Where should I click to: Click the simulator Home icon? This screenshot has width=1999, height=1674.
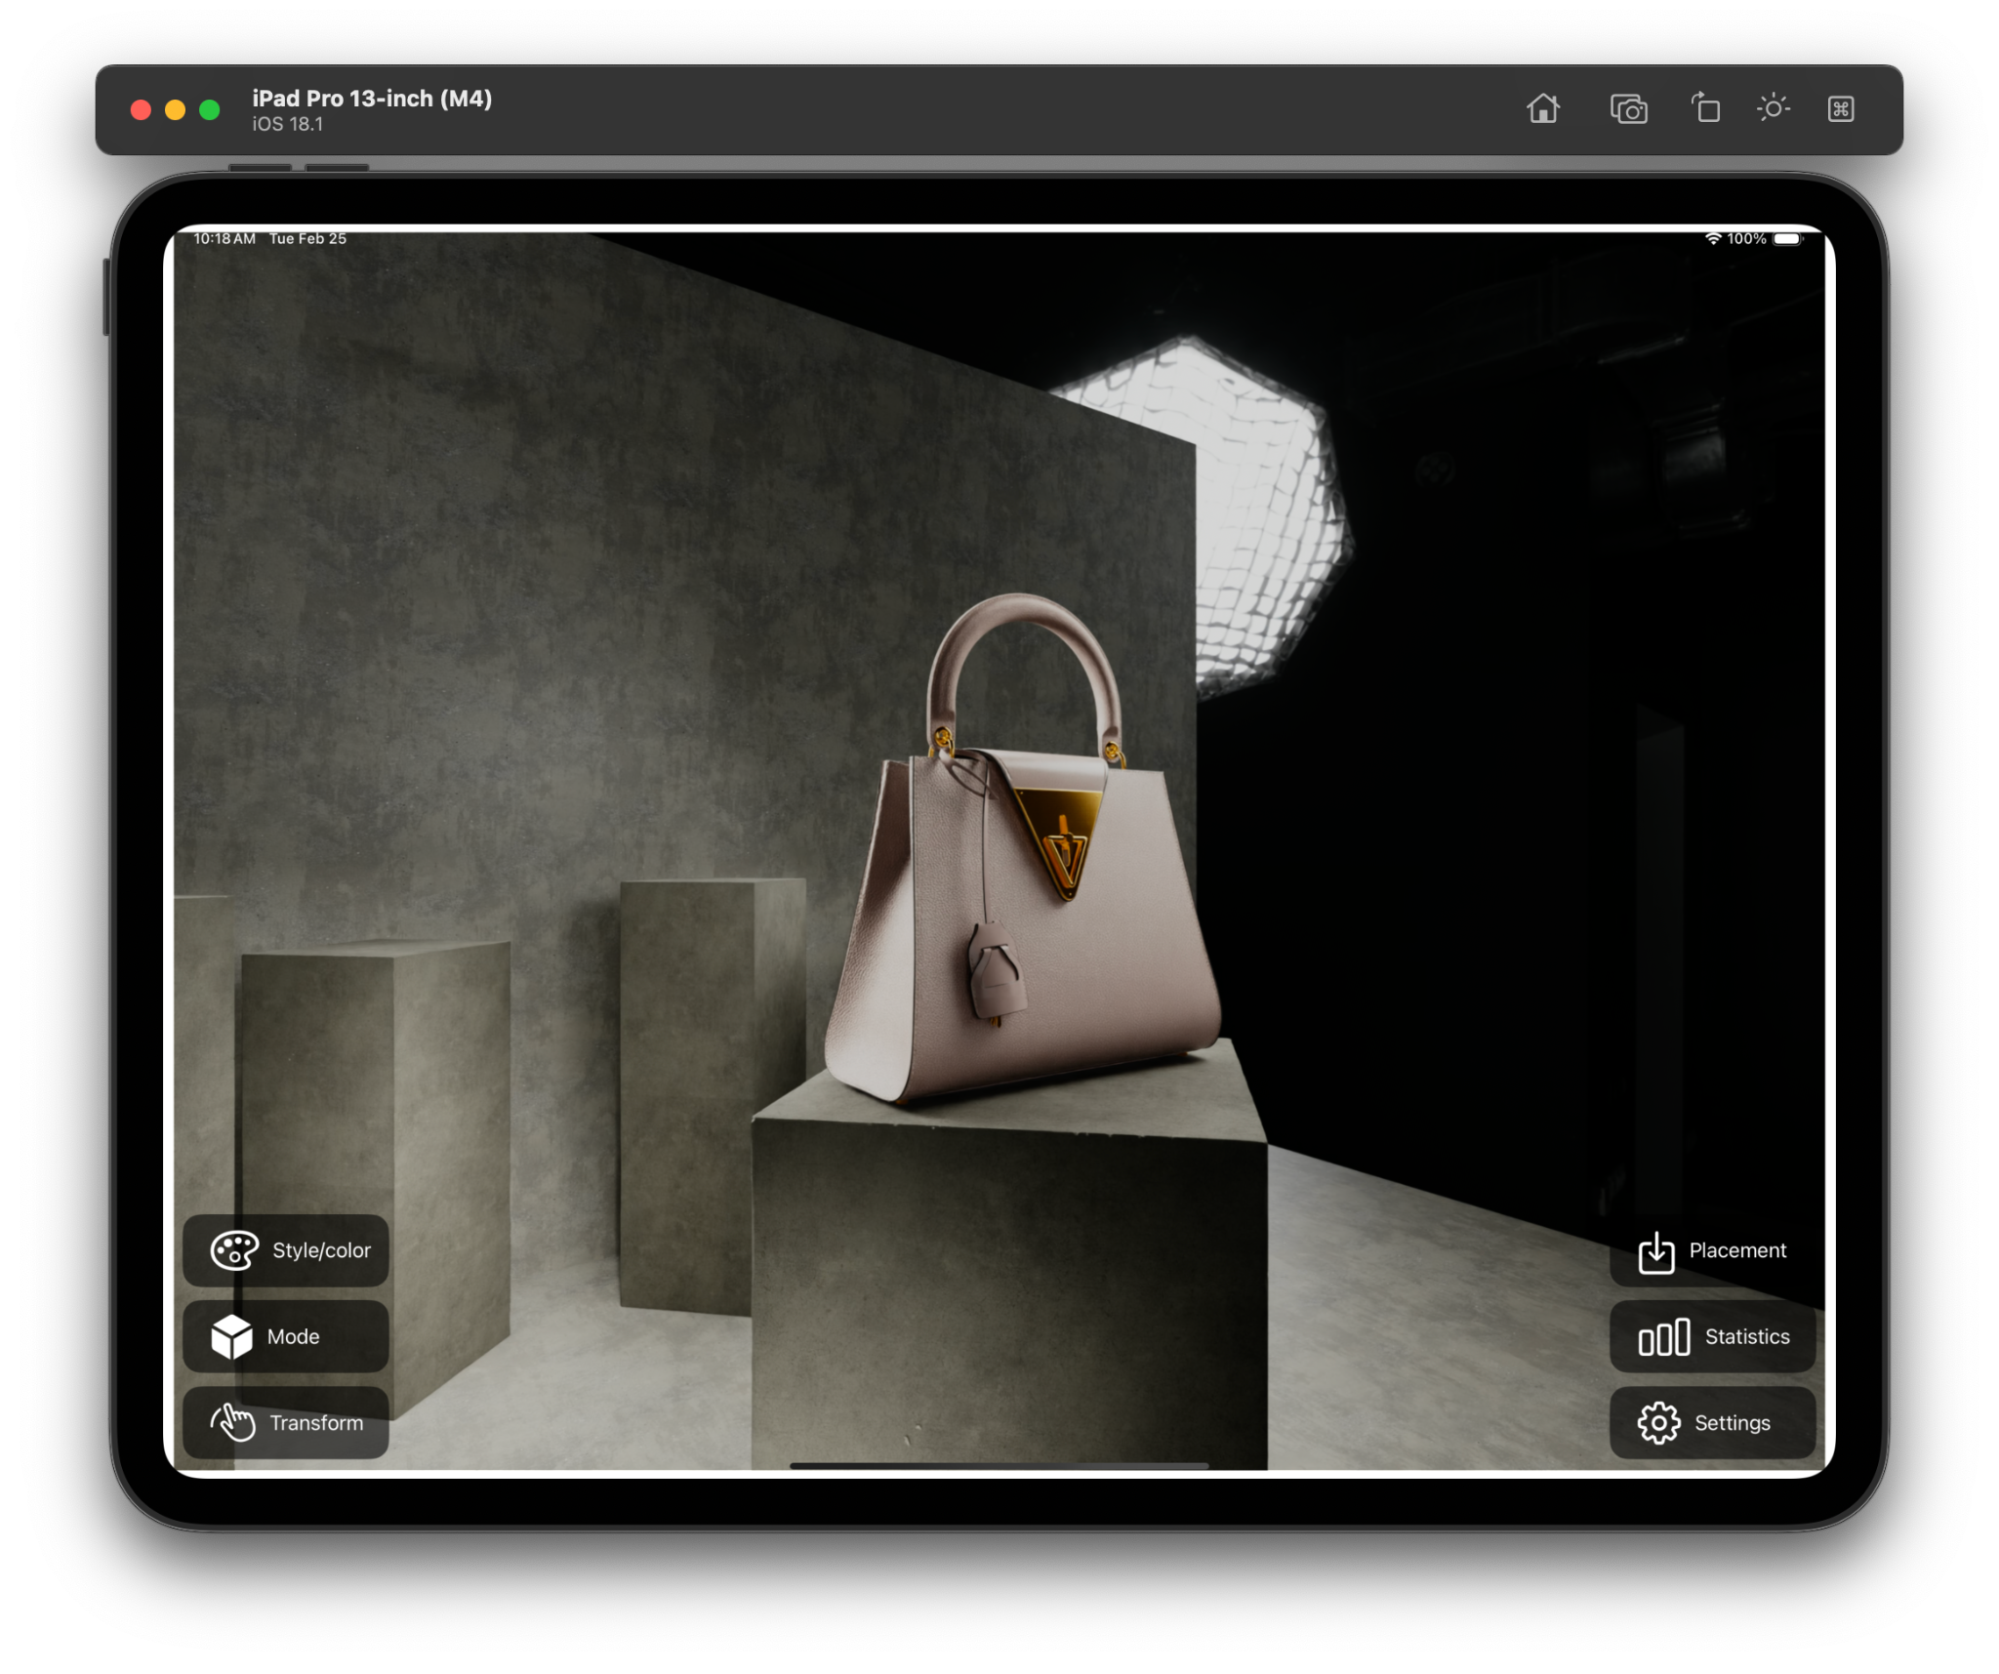coord(1543,108)
